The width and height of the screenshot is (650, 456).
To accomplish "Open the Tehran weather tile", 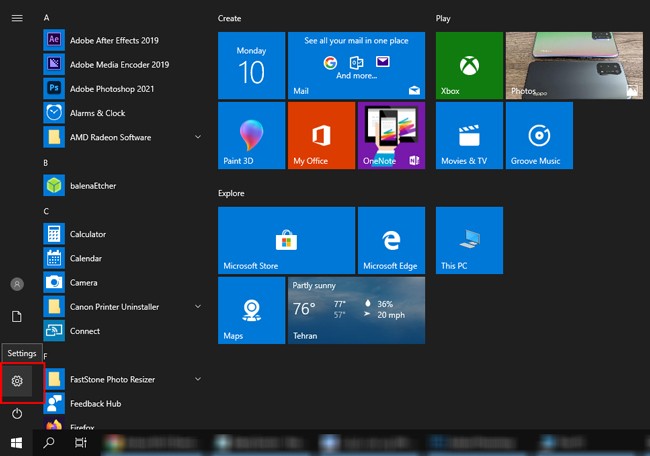I will (x=357, y=310).
